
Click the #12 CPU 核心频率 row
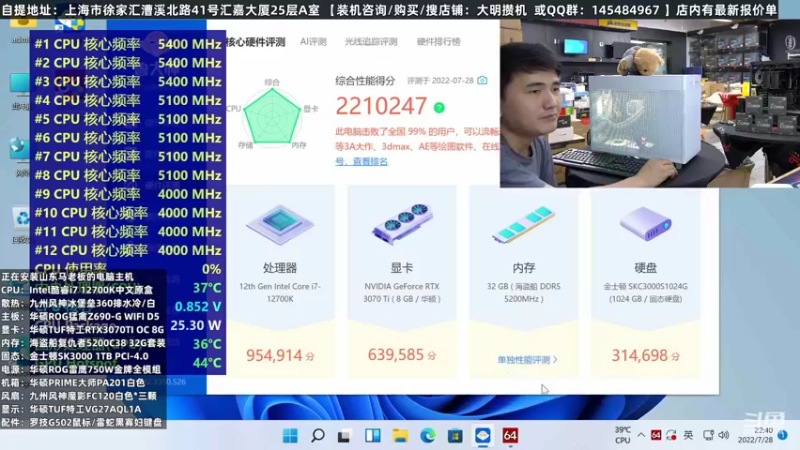[x=128, y=251]
